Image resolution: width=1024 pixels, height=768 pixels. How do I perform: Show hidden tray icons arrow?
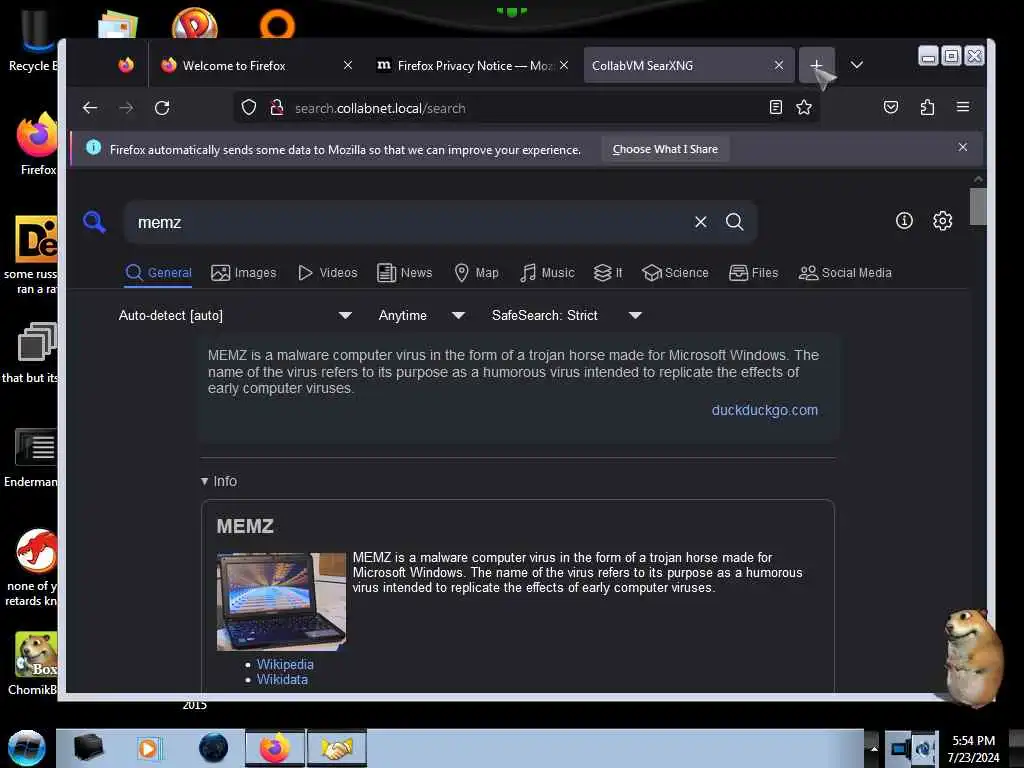click(x=874, y=748)
